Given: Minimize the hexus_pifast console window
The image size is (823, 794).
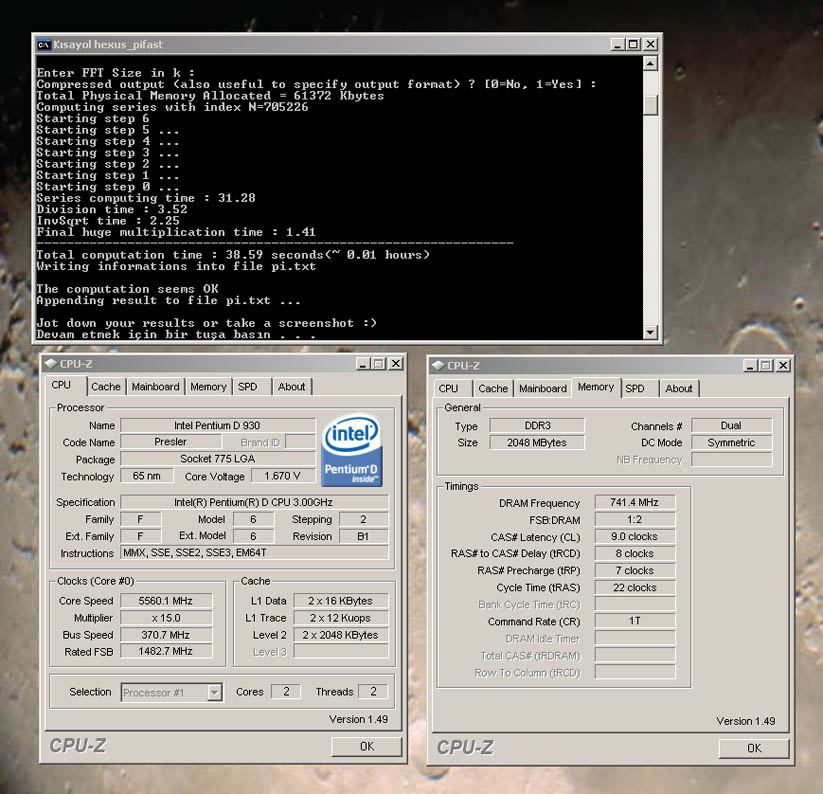Looking at the screenshot, I should pyautogui.click(x=618, y=45).
